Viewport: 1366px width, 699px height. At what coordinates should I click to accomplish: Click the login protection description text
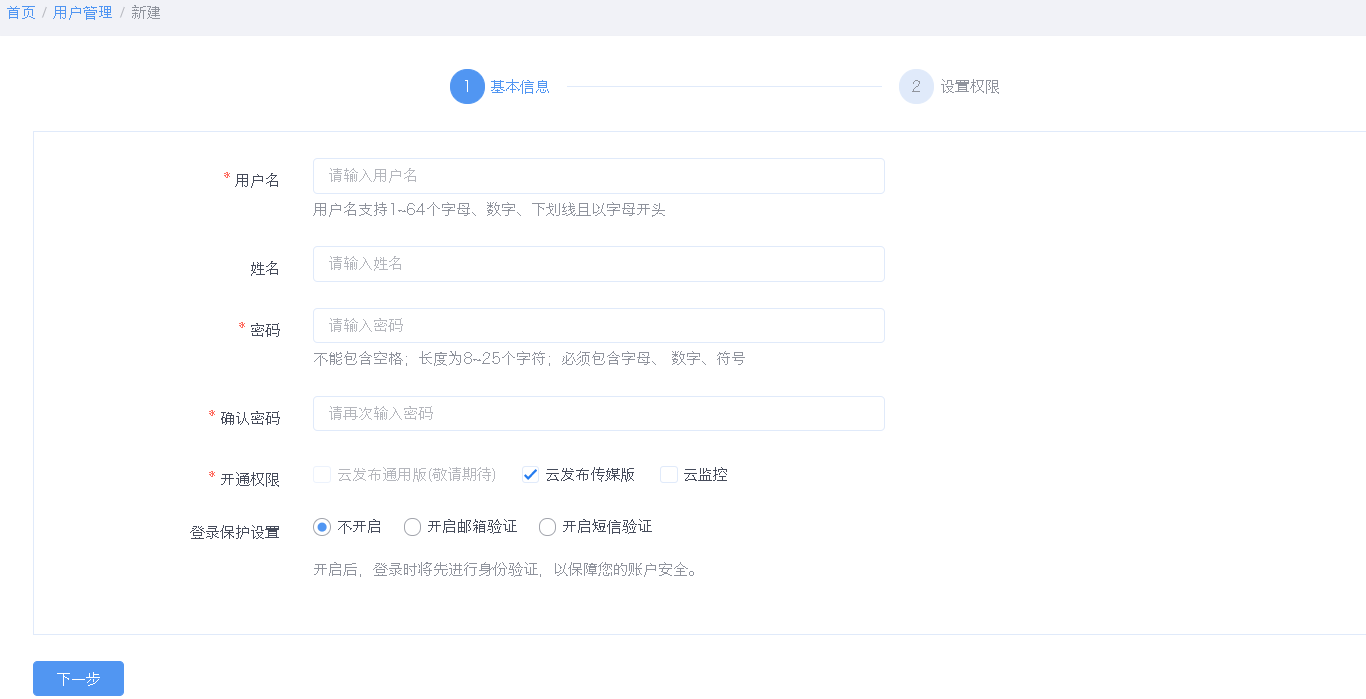point(506,570)
